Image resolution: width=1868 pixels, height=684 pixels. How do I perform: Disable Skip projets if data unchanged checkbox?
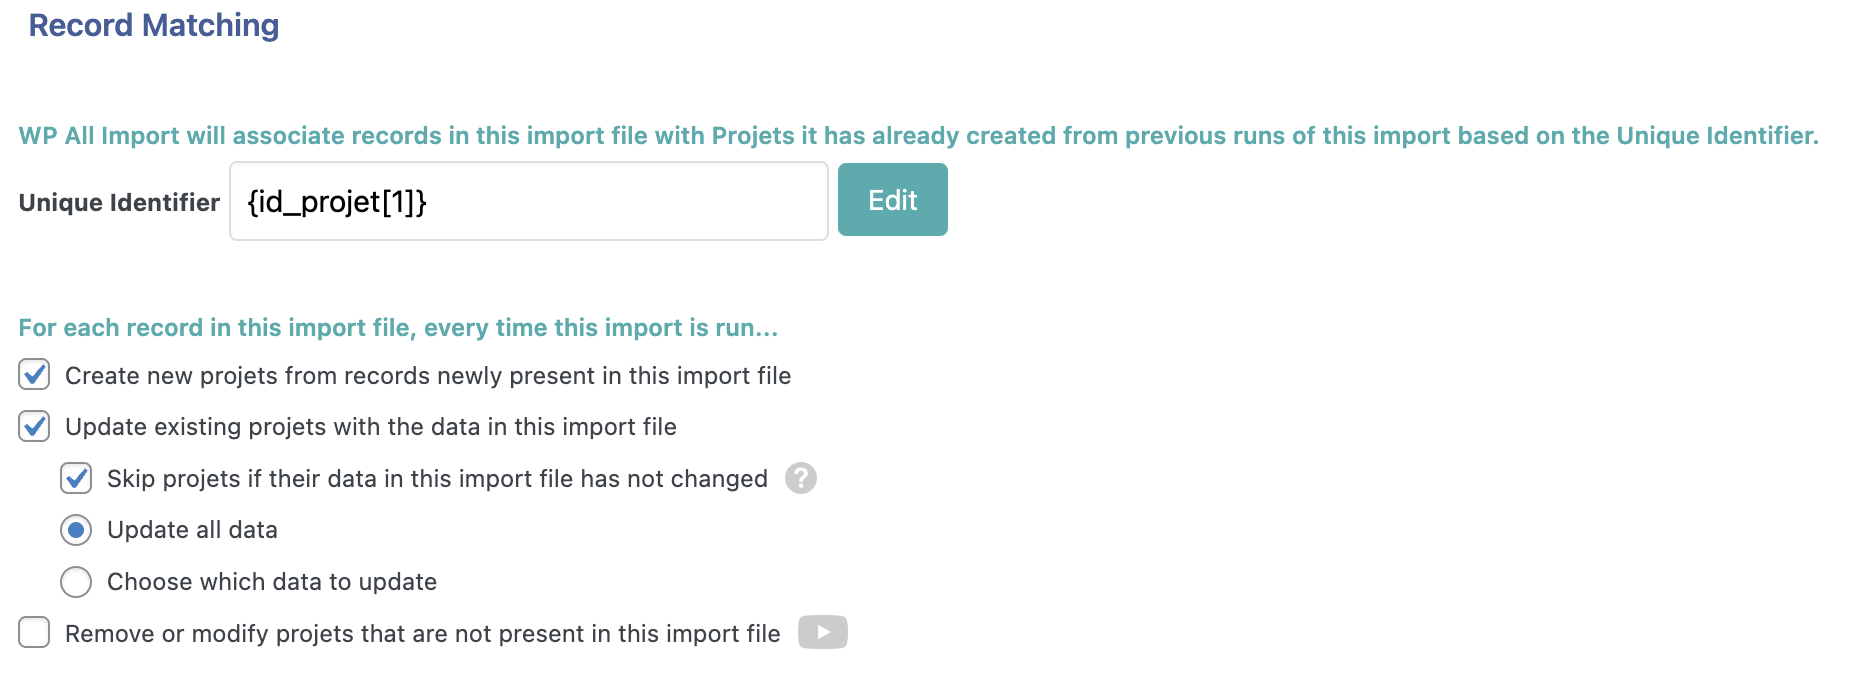click(x=76, y=478)
